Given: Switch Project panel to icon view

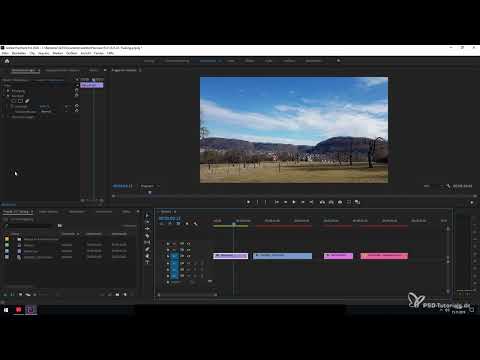Looking at the screenshot, I should coord(20,295).
